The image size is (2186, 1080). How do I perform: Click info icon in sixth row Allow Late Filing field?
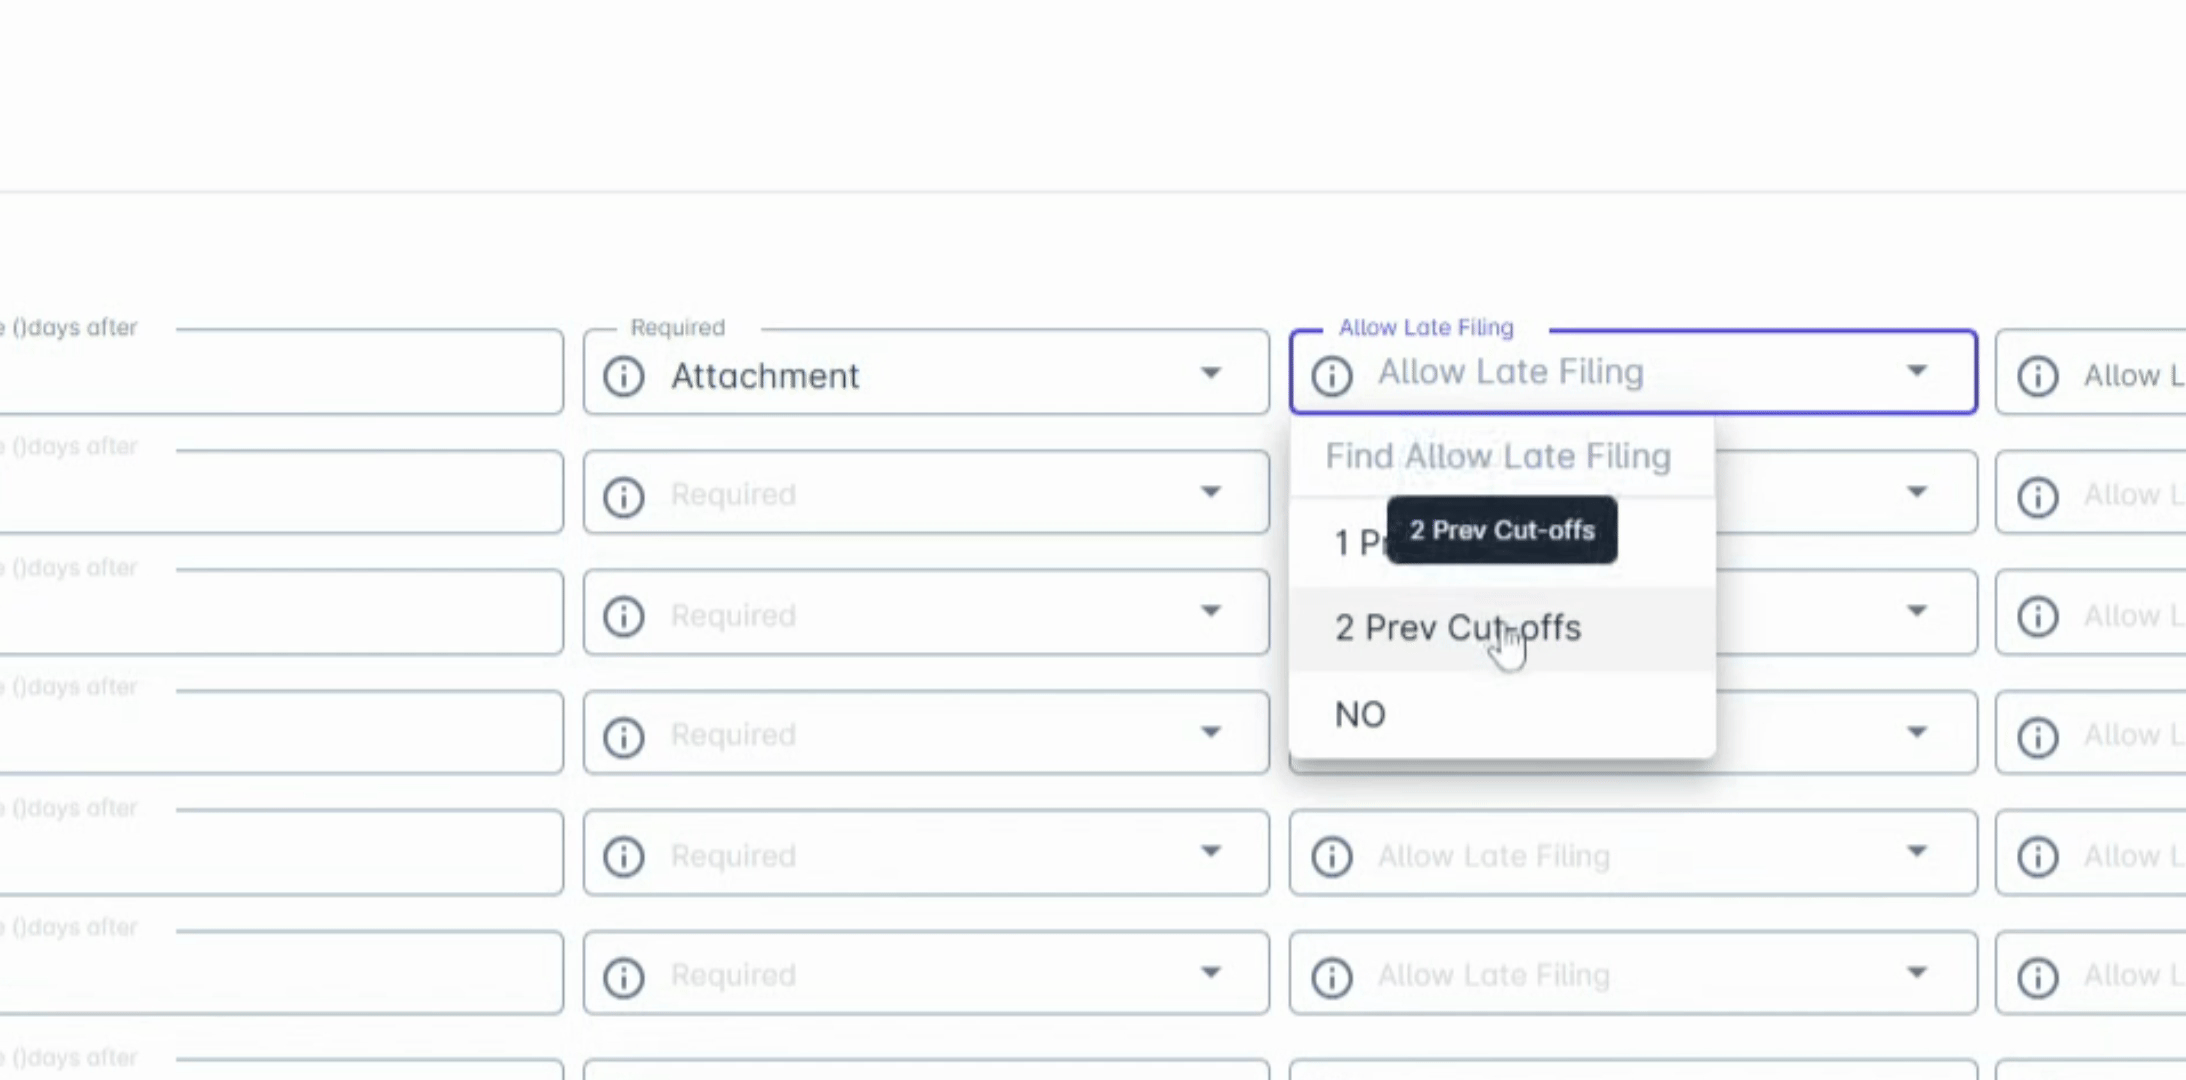tap(1332, 977)
